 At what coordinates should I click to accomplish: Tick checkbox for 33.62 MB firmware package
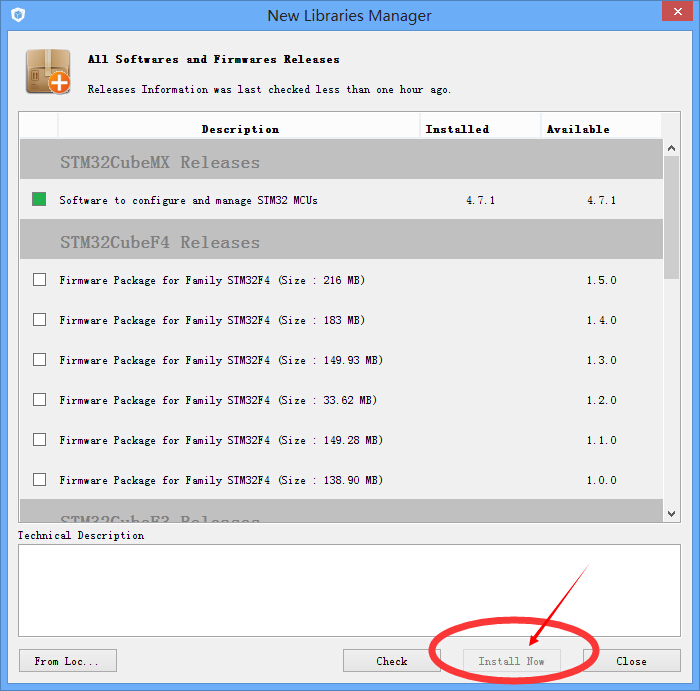click(39, 400)
